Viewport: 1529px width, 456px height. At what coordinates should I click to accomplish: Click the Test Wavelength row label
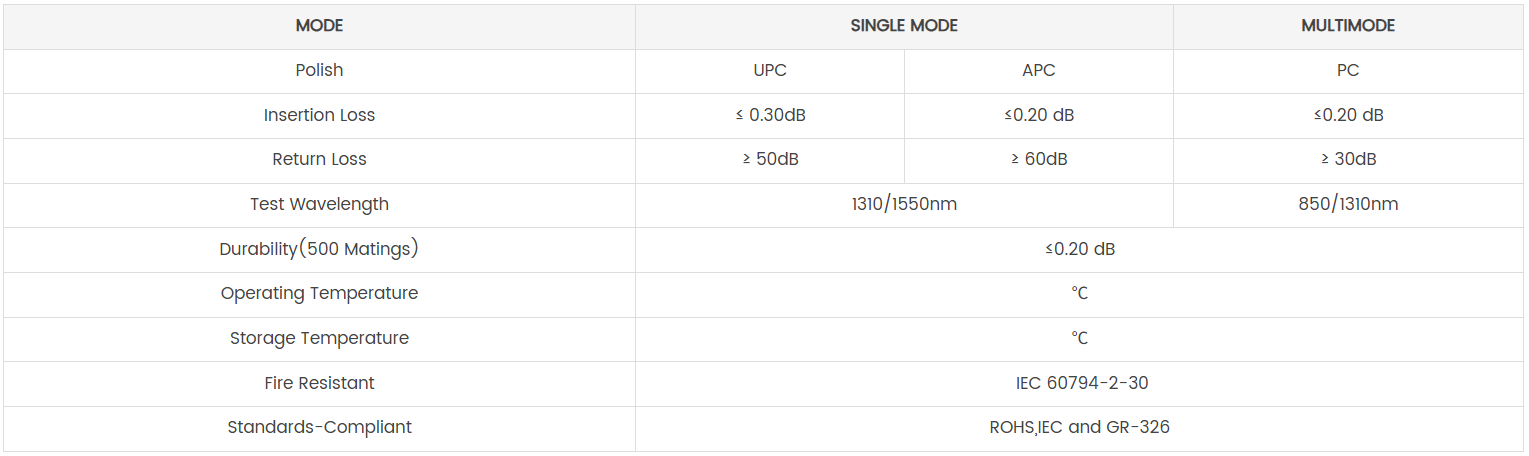[319, 204]
